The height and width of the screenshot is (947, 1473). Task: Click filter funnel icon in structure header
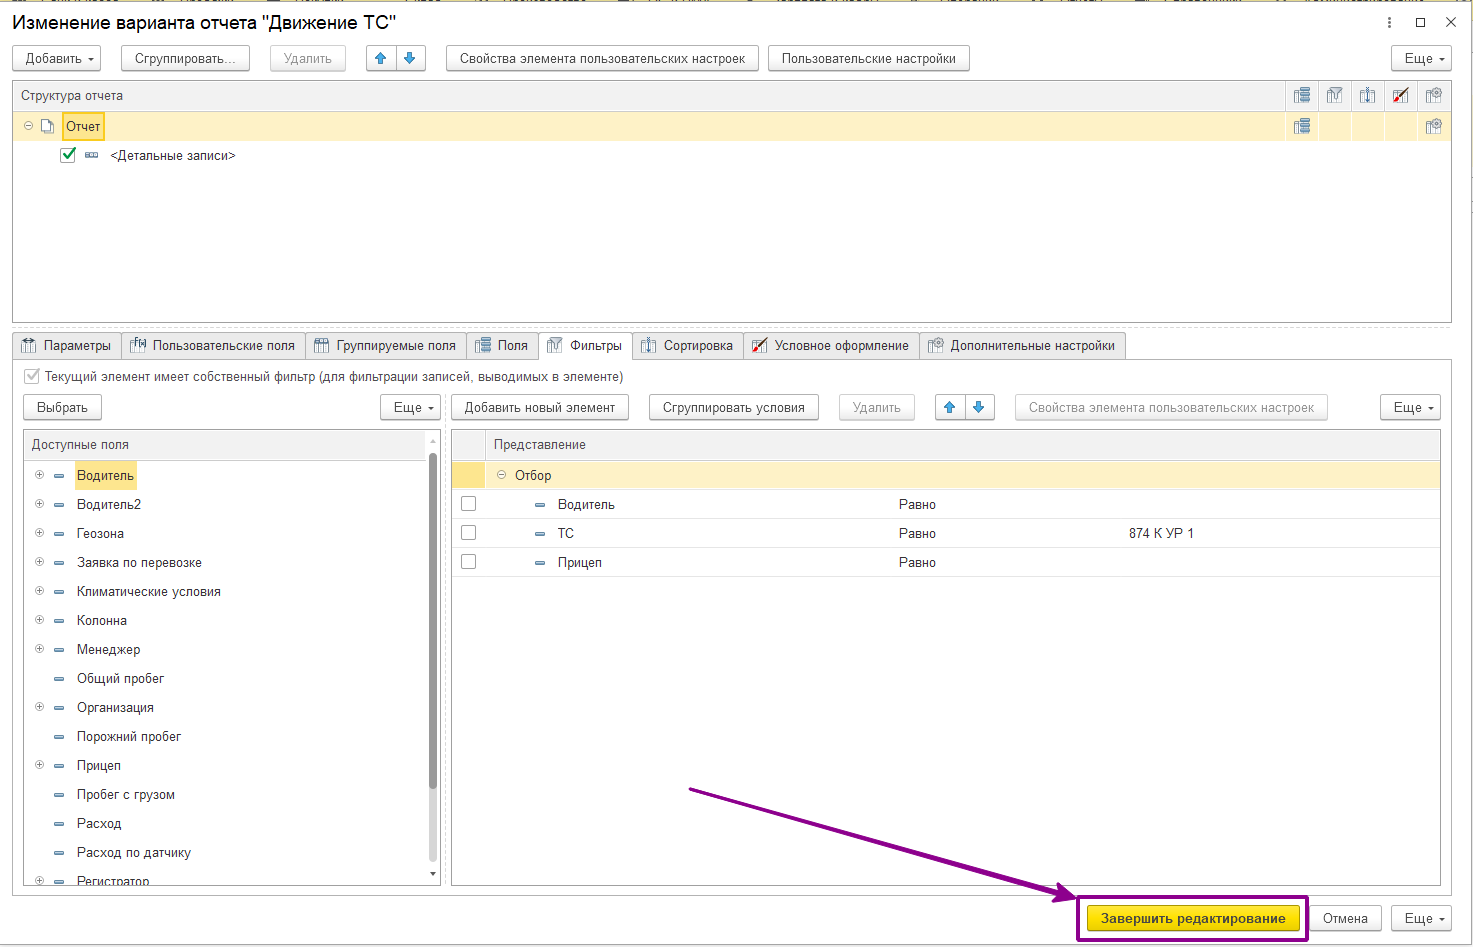pyautogui.click(x=1334, y=96)
